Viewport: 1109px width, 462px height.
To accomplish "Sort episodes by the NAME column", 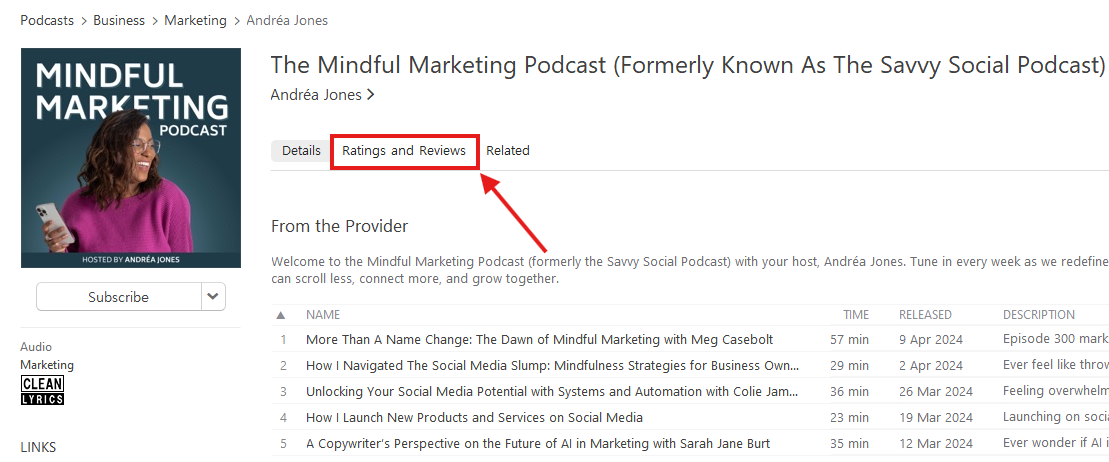I will (323, 315).
